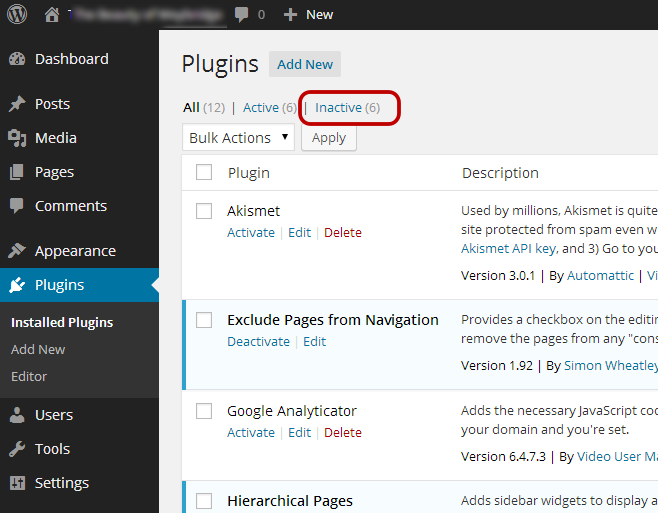Click the Comments sidebar bubble icon
This screenshot has width=658, height=513.
(17, 206)
